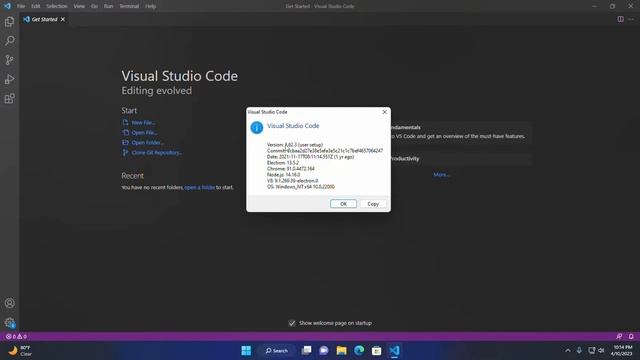The height and width of the screenshot is (360, 640).
Task: Open the Manage gear icon
Action: tap(9, 323)
